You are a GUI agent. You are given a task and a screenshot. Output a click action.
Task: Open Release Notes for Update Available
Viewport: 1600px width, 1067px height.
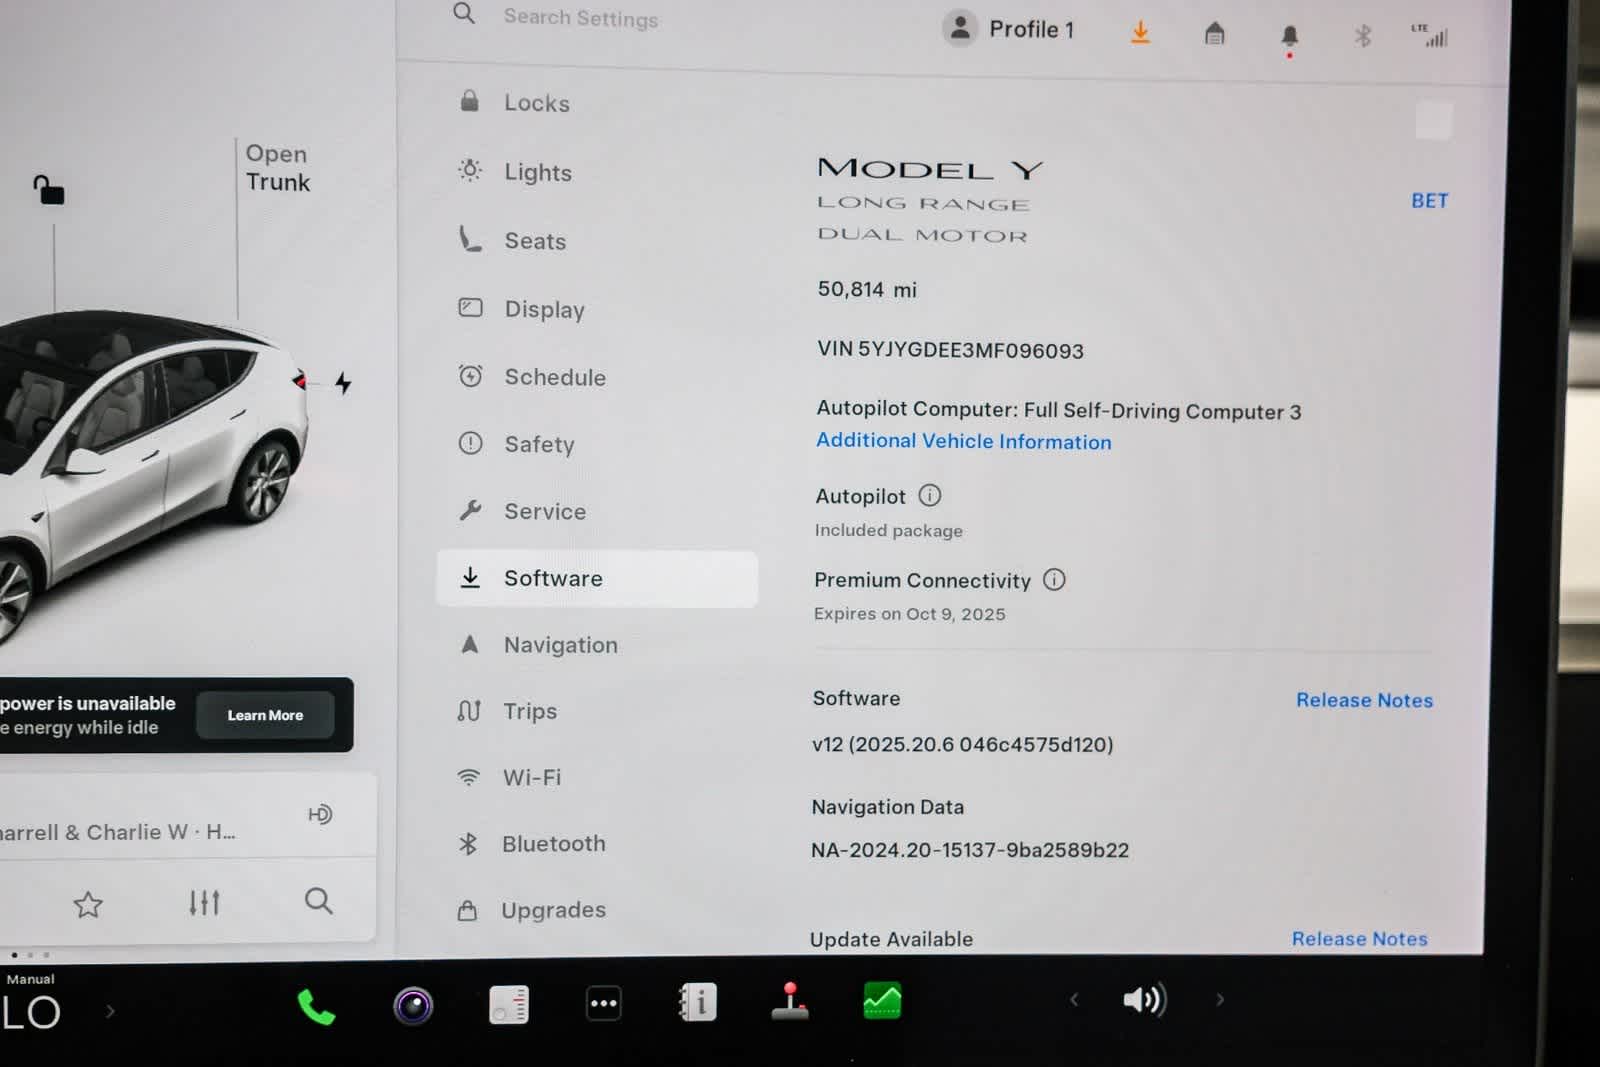click(1359, 939)
